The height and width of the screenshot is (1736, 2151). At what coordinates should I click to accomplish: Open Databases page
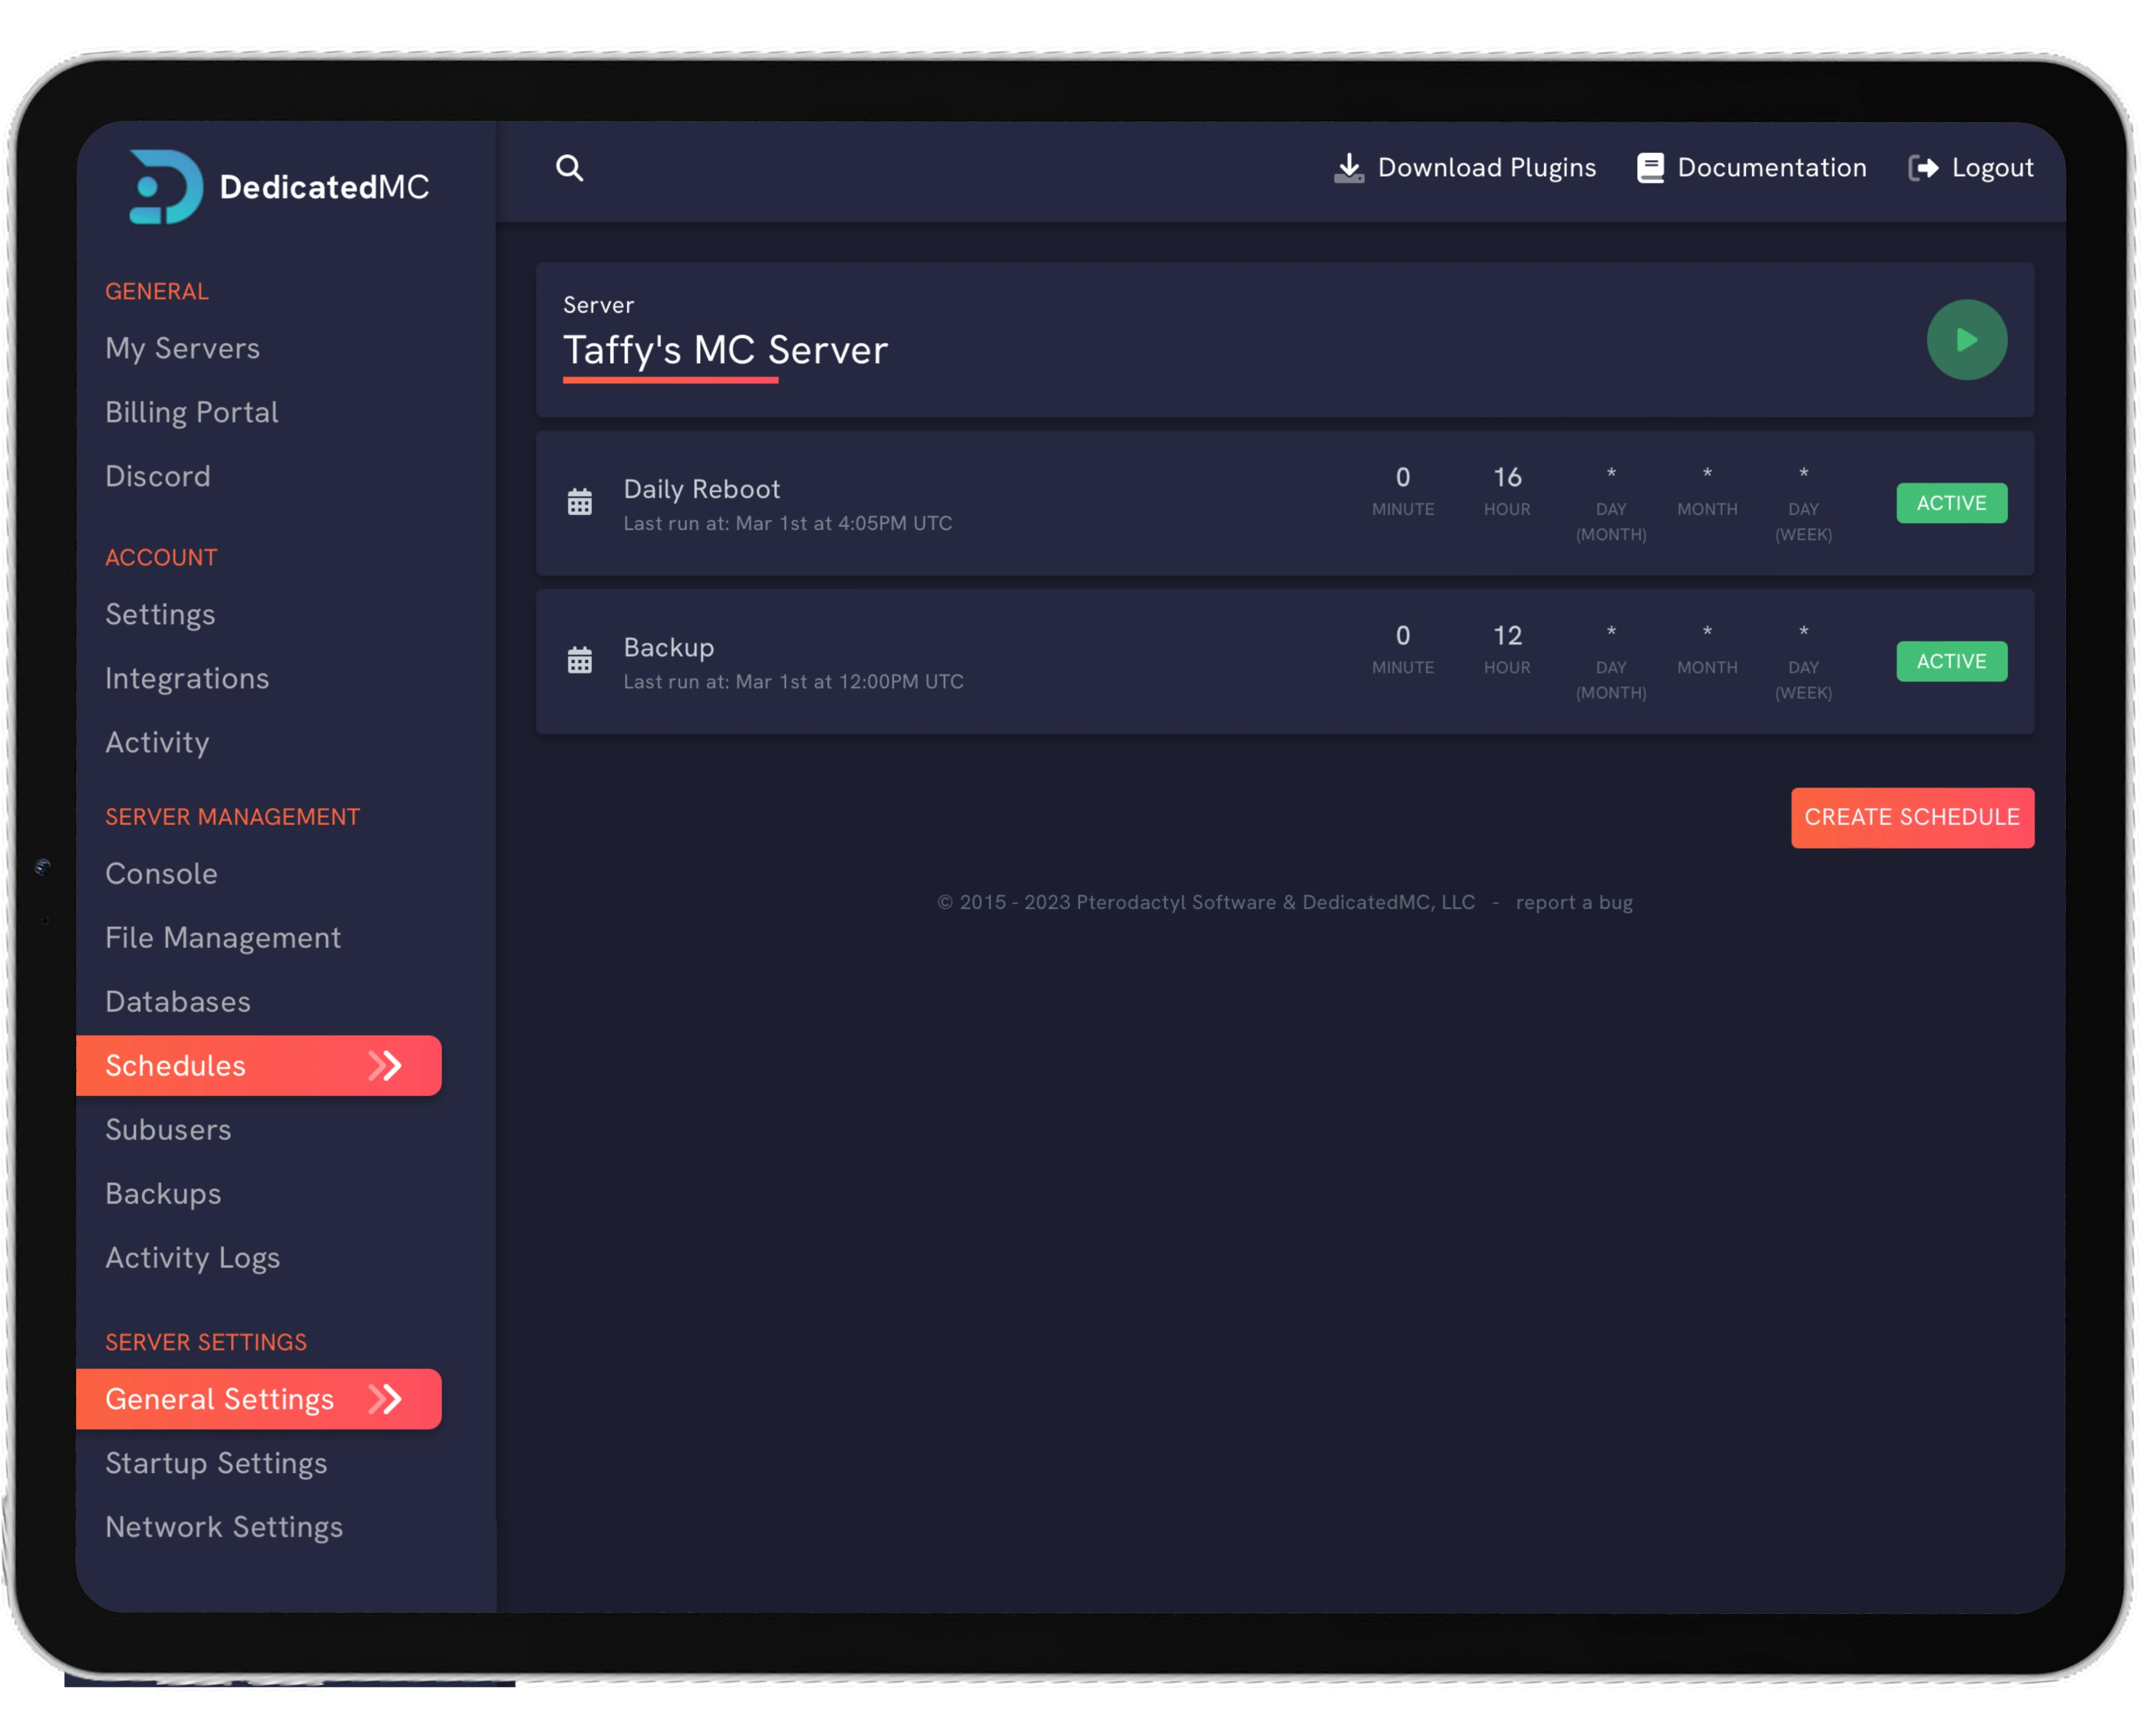pos(178,1001)
